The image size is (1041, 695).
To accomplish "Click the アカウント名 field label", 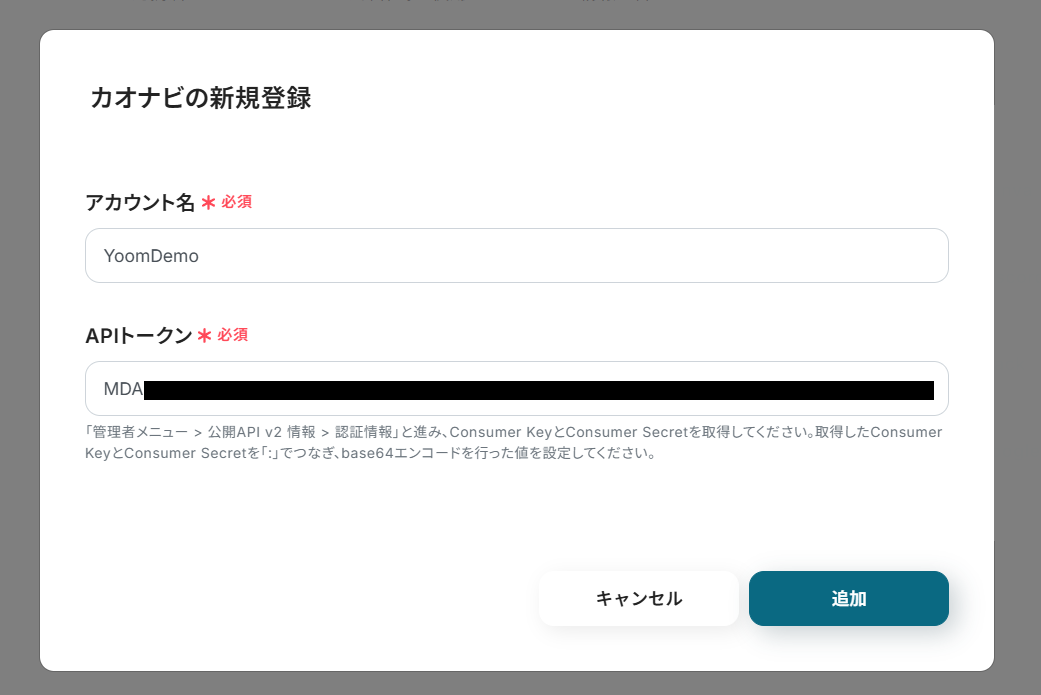I will pyautogui.click(x=140, y=202).
